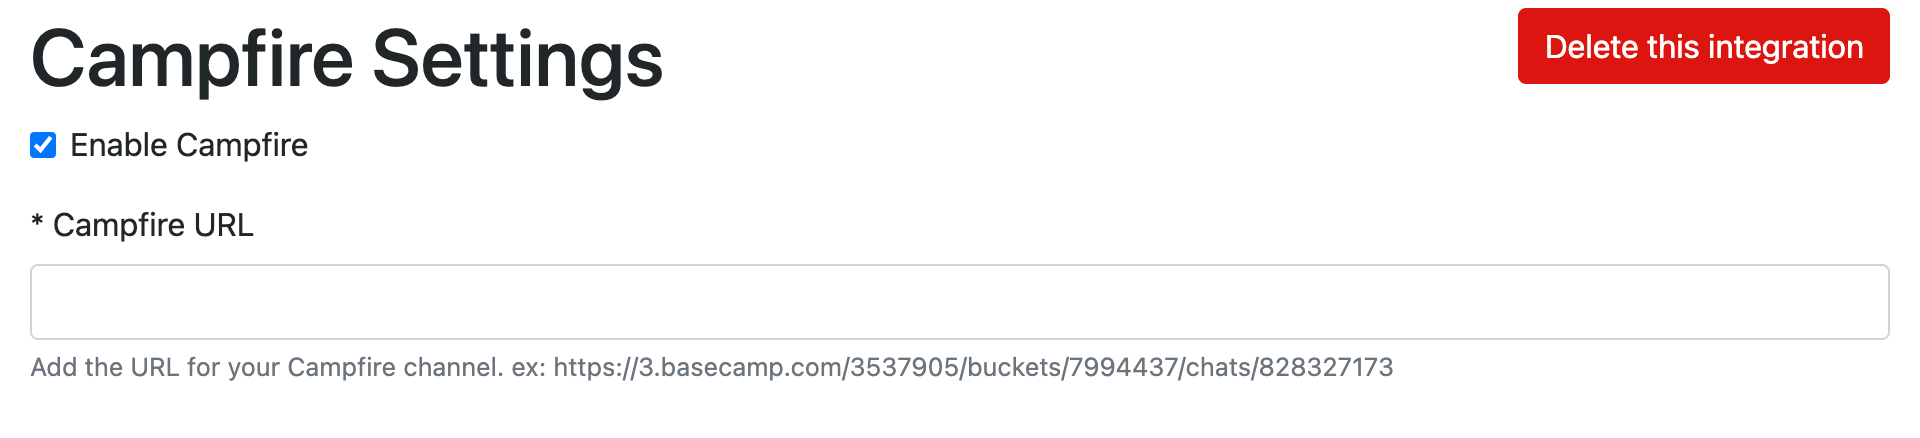Click the right end of URL text box
The width and height of the screenshot is (1920, 438).
tap(1868, 302)
